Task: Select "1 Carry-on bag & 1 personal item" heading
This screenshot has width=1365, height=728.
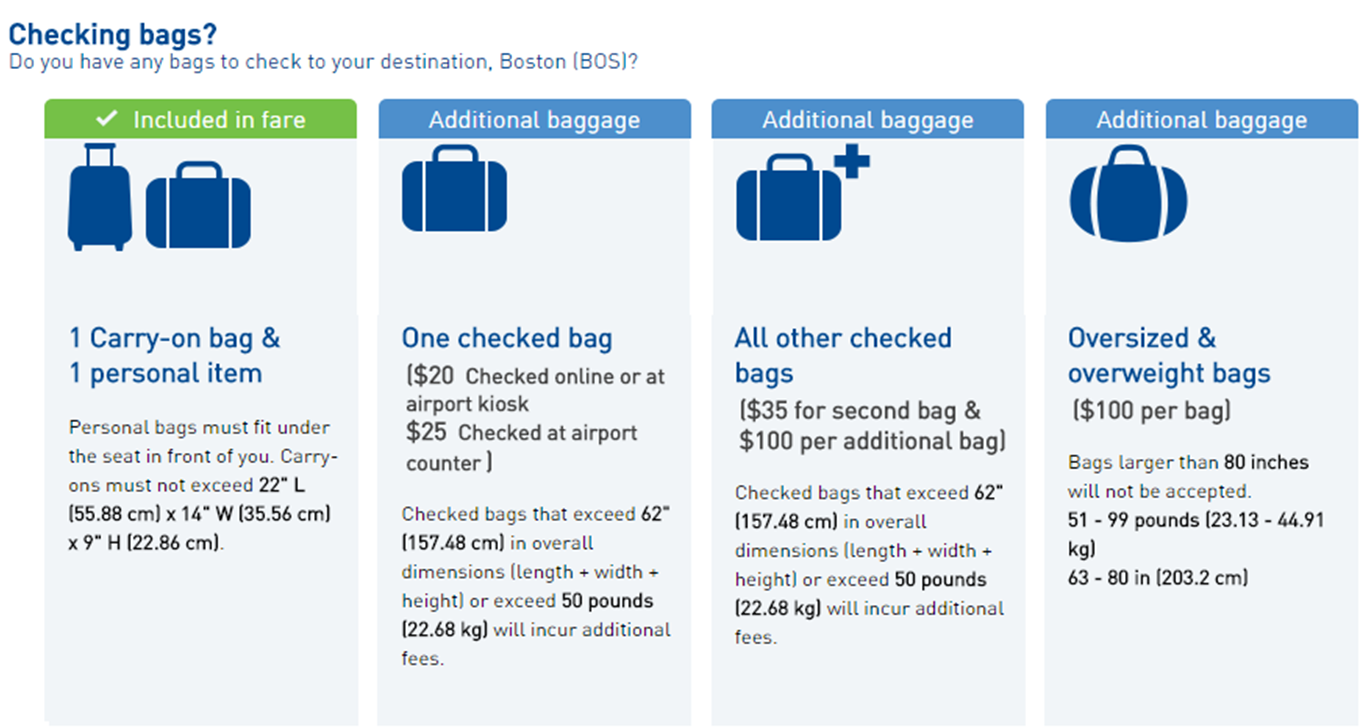Action: click(174, 355)
